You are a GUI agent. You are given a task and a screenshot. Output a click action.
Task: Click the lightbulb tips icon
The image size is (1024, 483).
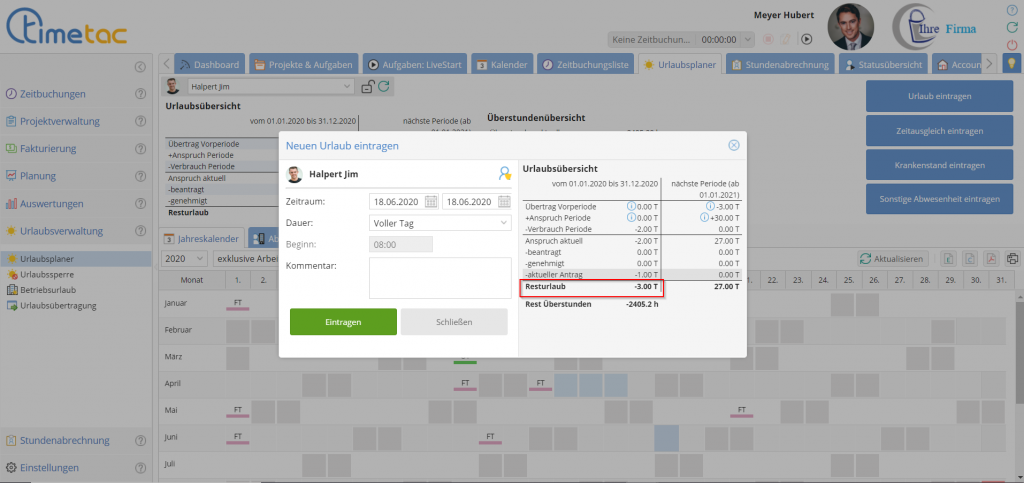point(1012,64)
